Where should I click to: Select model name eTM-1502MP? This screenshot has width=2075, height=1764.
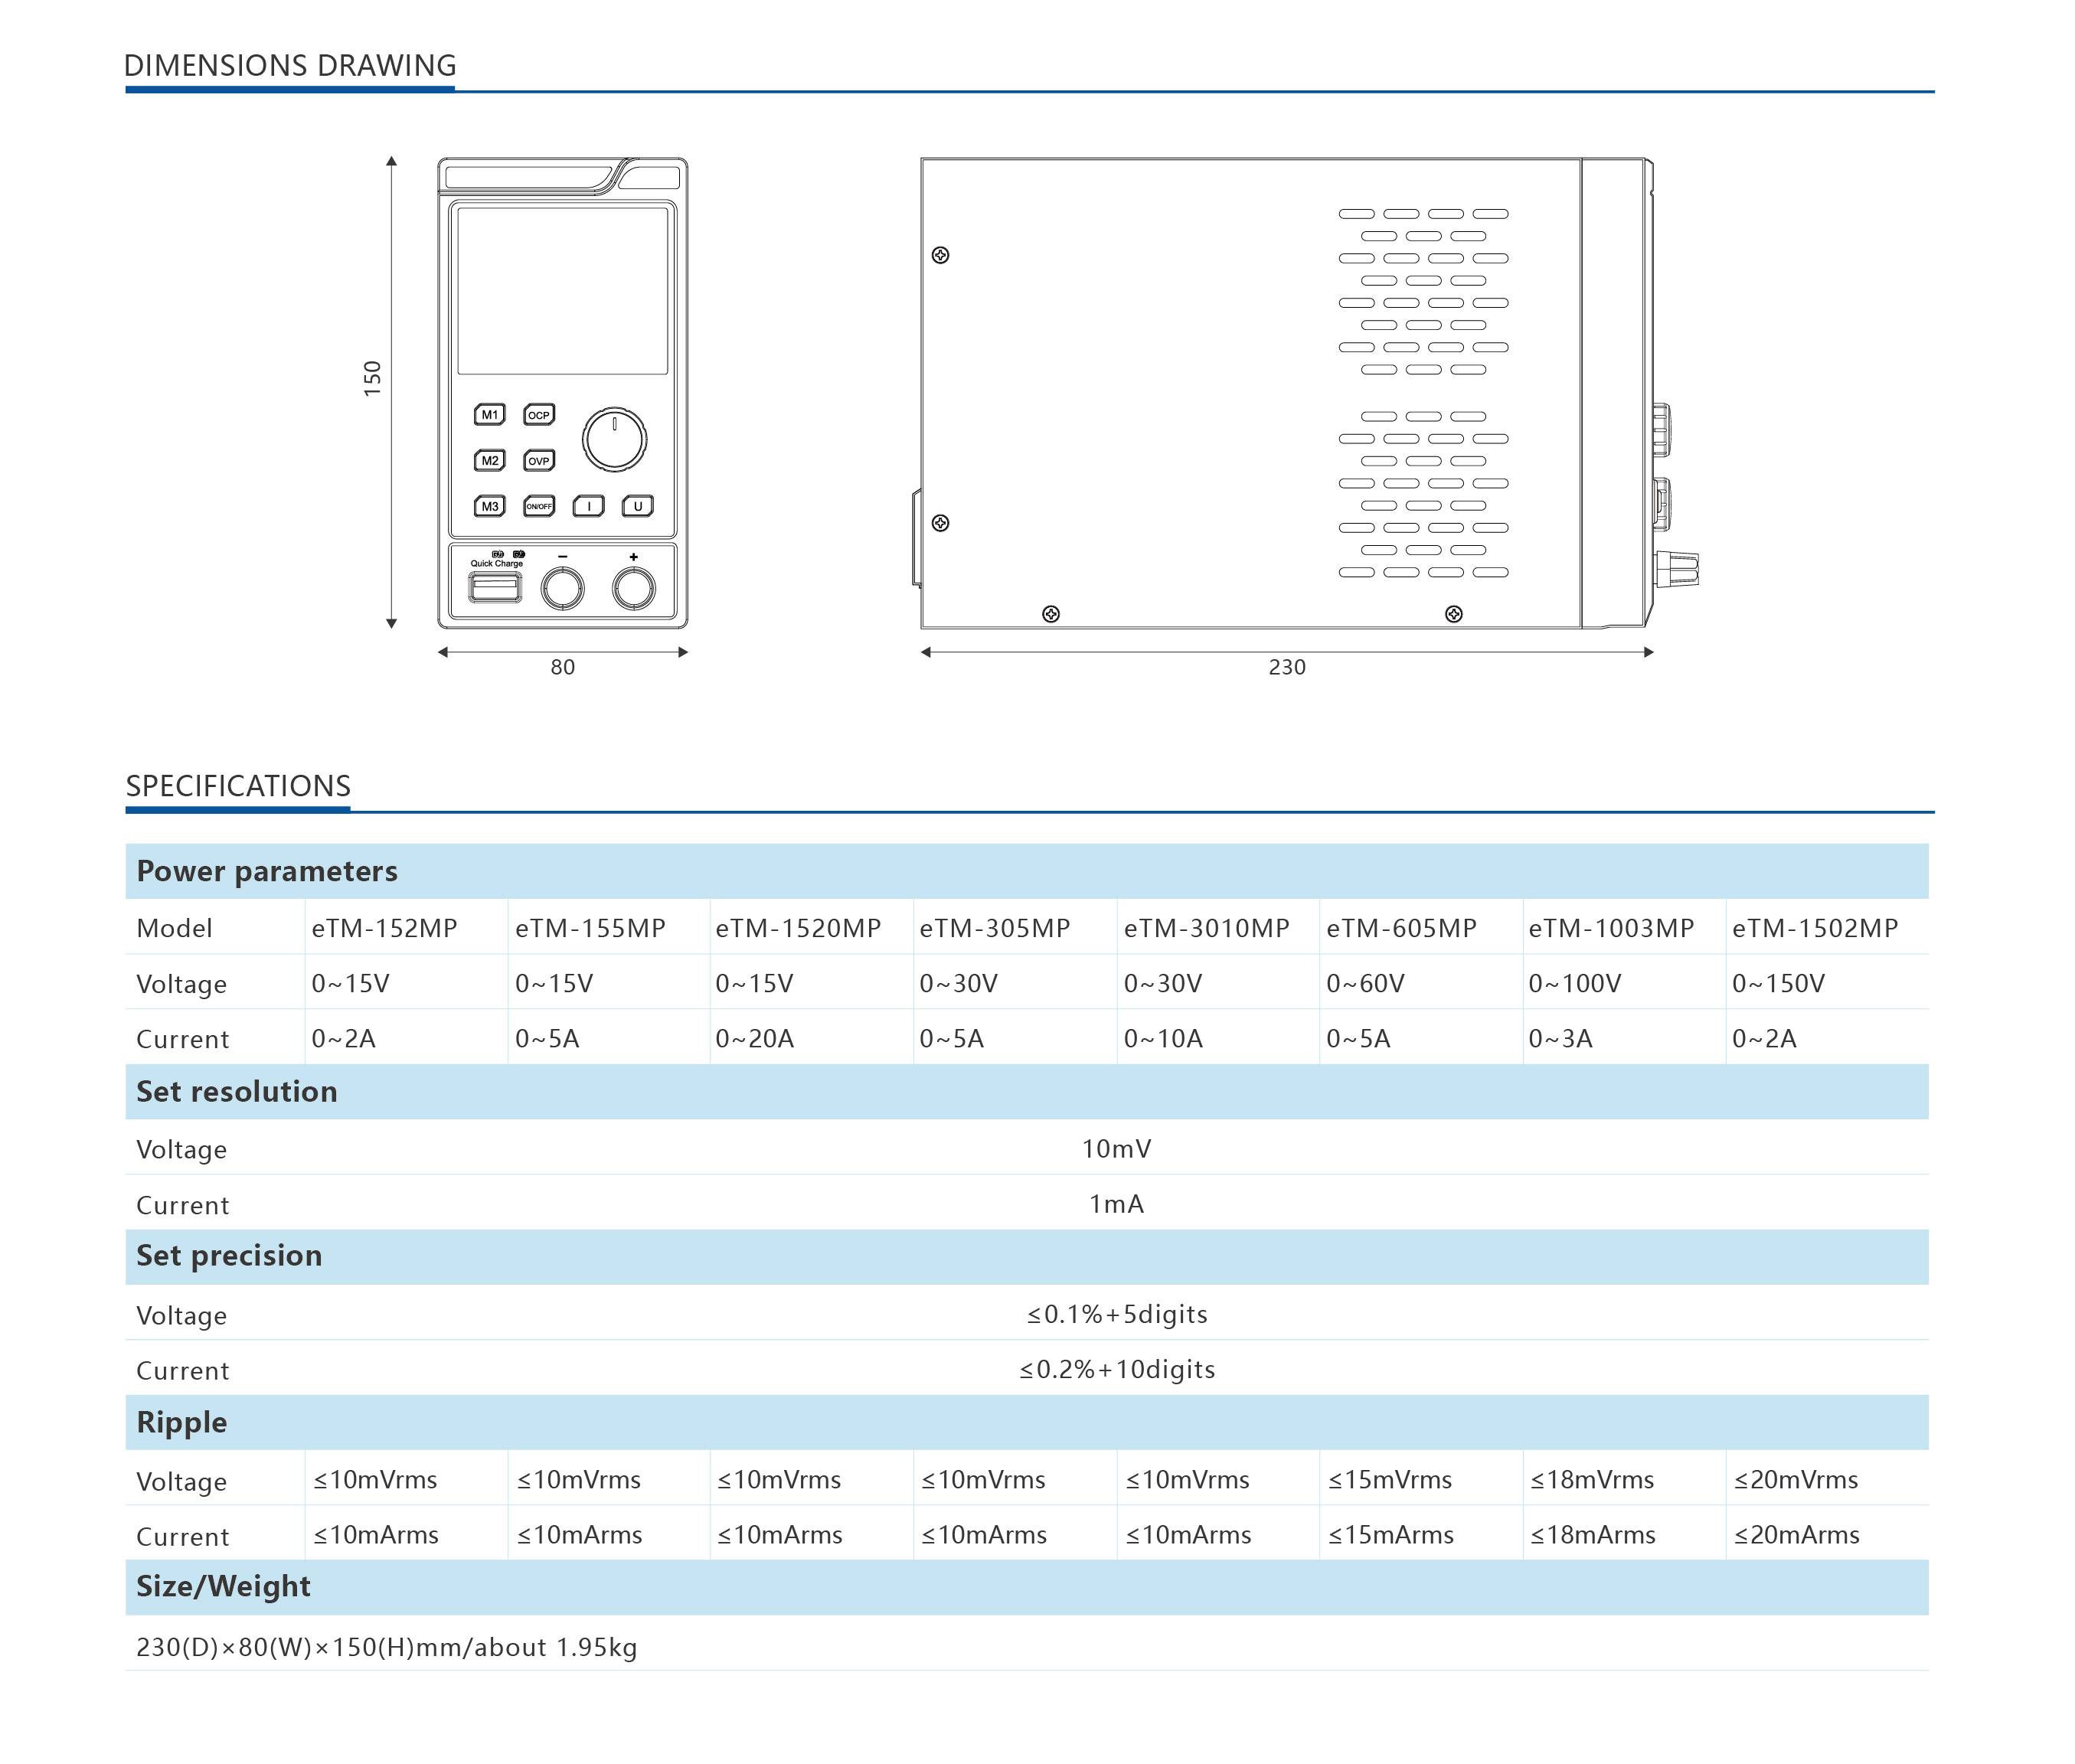point(1815,928)
